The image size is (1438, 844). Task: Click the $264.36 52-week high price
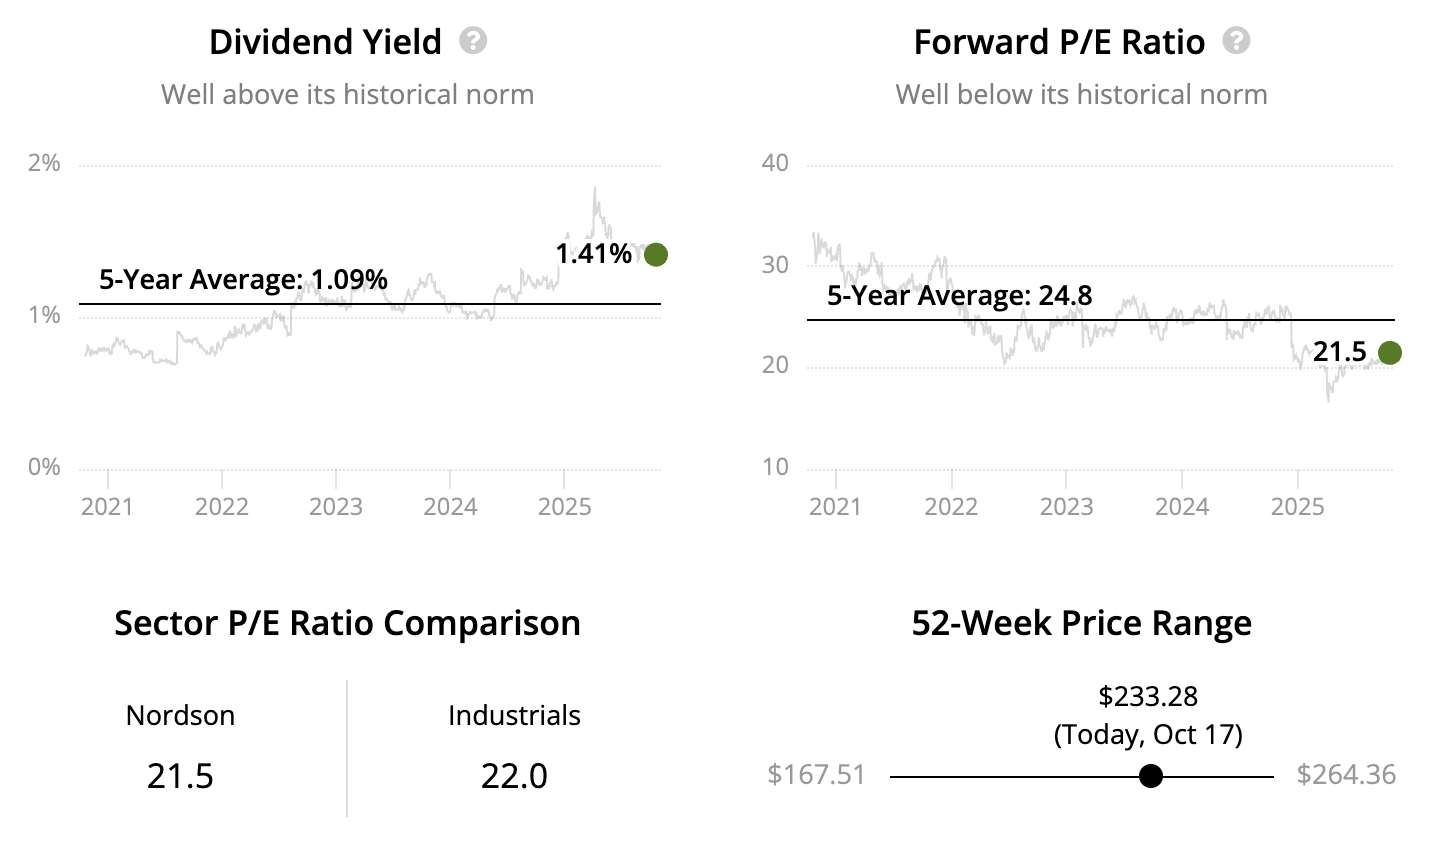tap(1346, 775)
